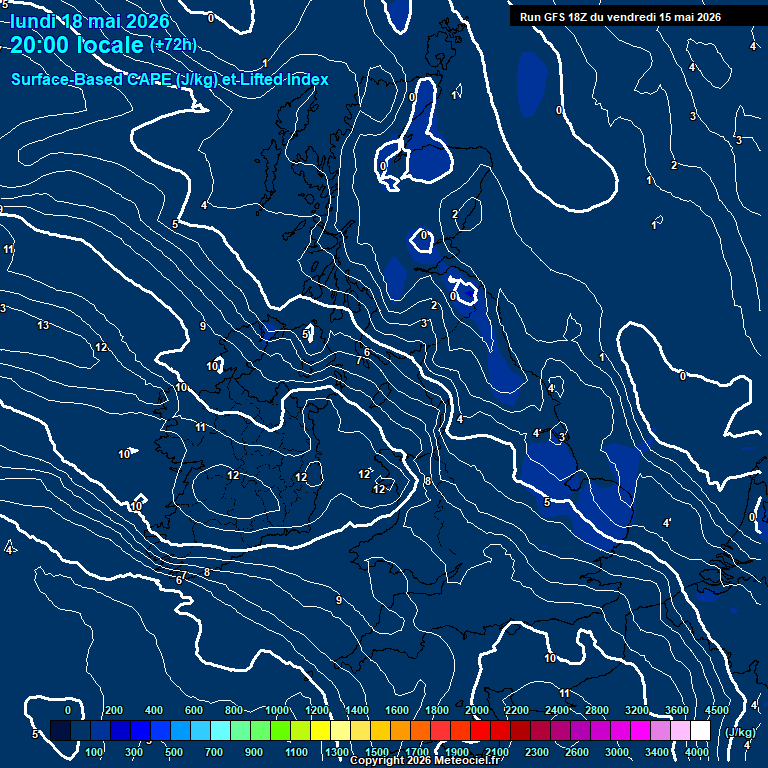Viewport: 768px width, 768px height.
Task: Click the "4500" legend value
Action: [x=717, y=710]
